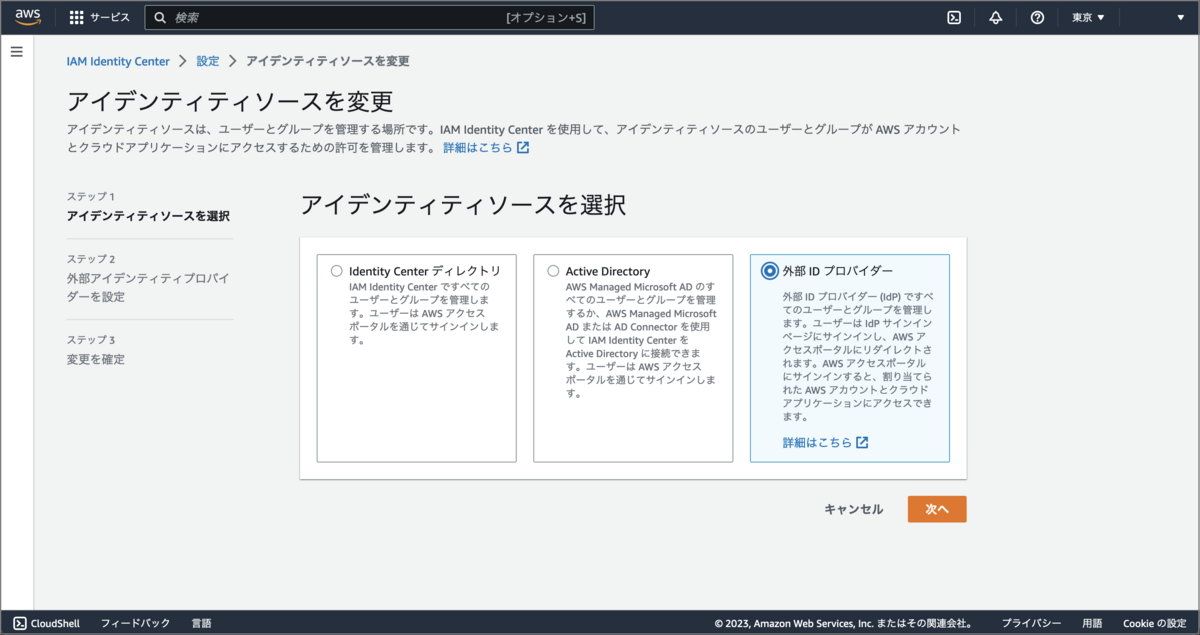Click the アイデンティティソースを変更 page title
The image size is (1200, 635).
pos(229,101)
